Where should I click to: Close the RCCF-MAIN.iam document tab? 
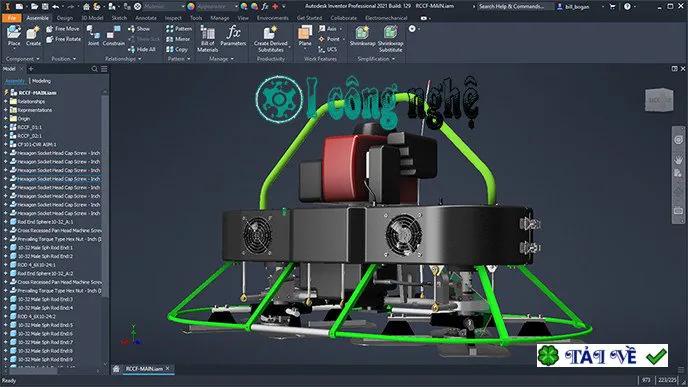click(x=168, y=369)
